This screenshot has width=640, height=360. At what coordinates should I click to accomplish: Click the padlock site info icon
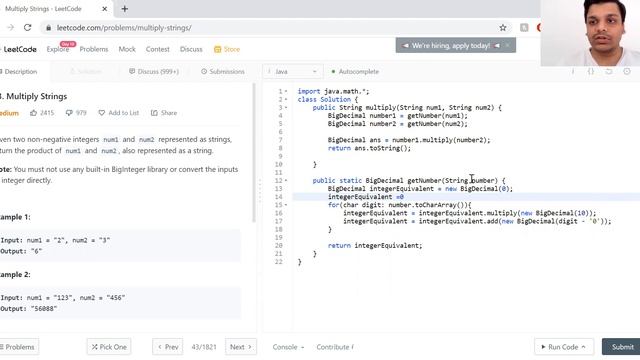[x=49, y=28]
